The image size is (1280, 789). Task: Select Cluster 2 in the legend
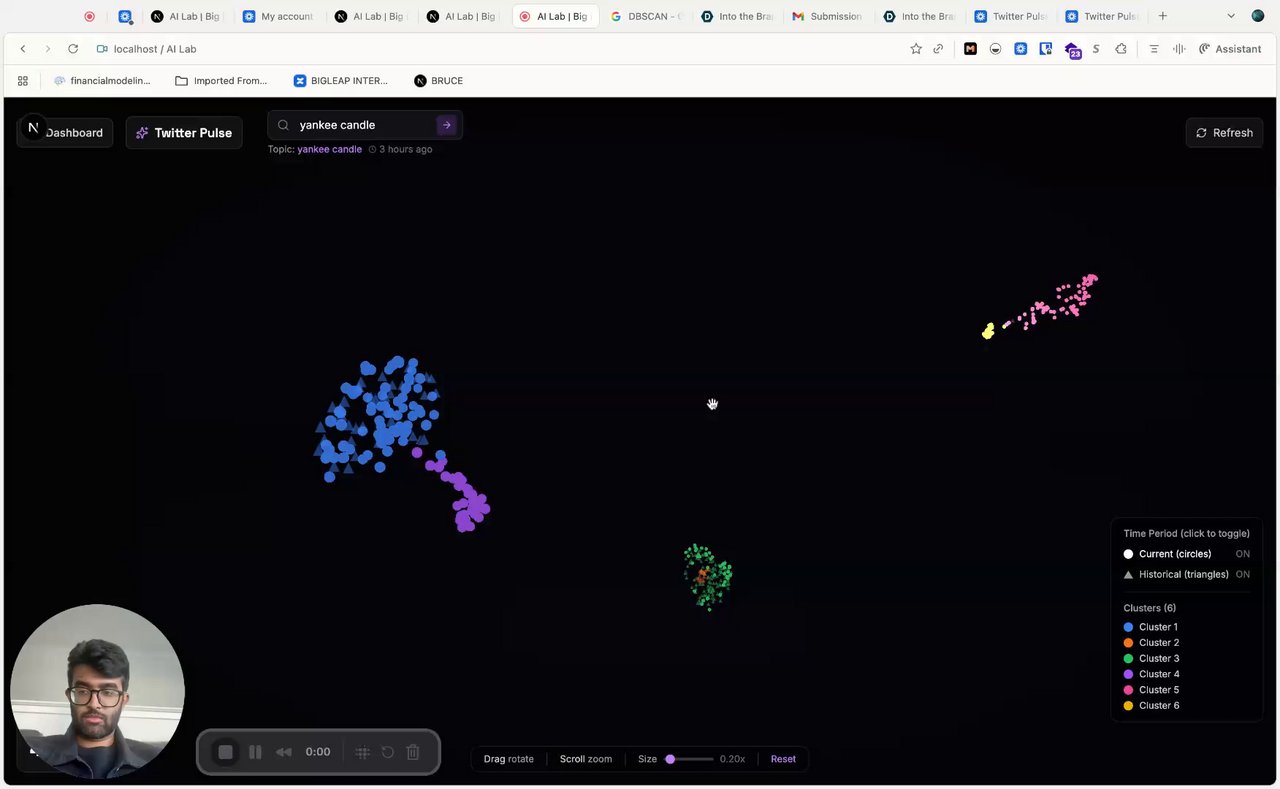(x=1151, y=643)
